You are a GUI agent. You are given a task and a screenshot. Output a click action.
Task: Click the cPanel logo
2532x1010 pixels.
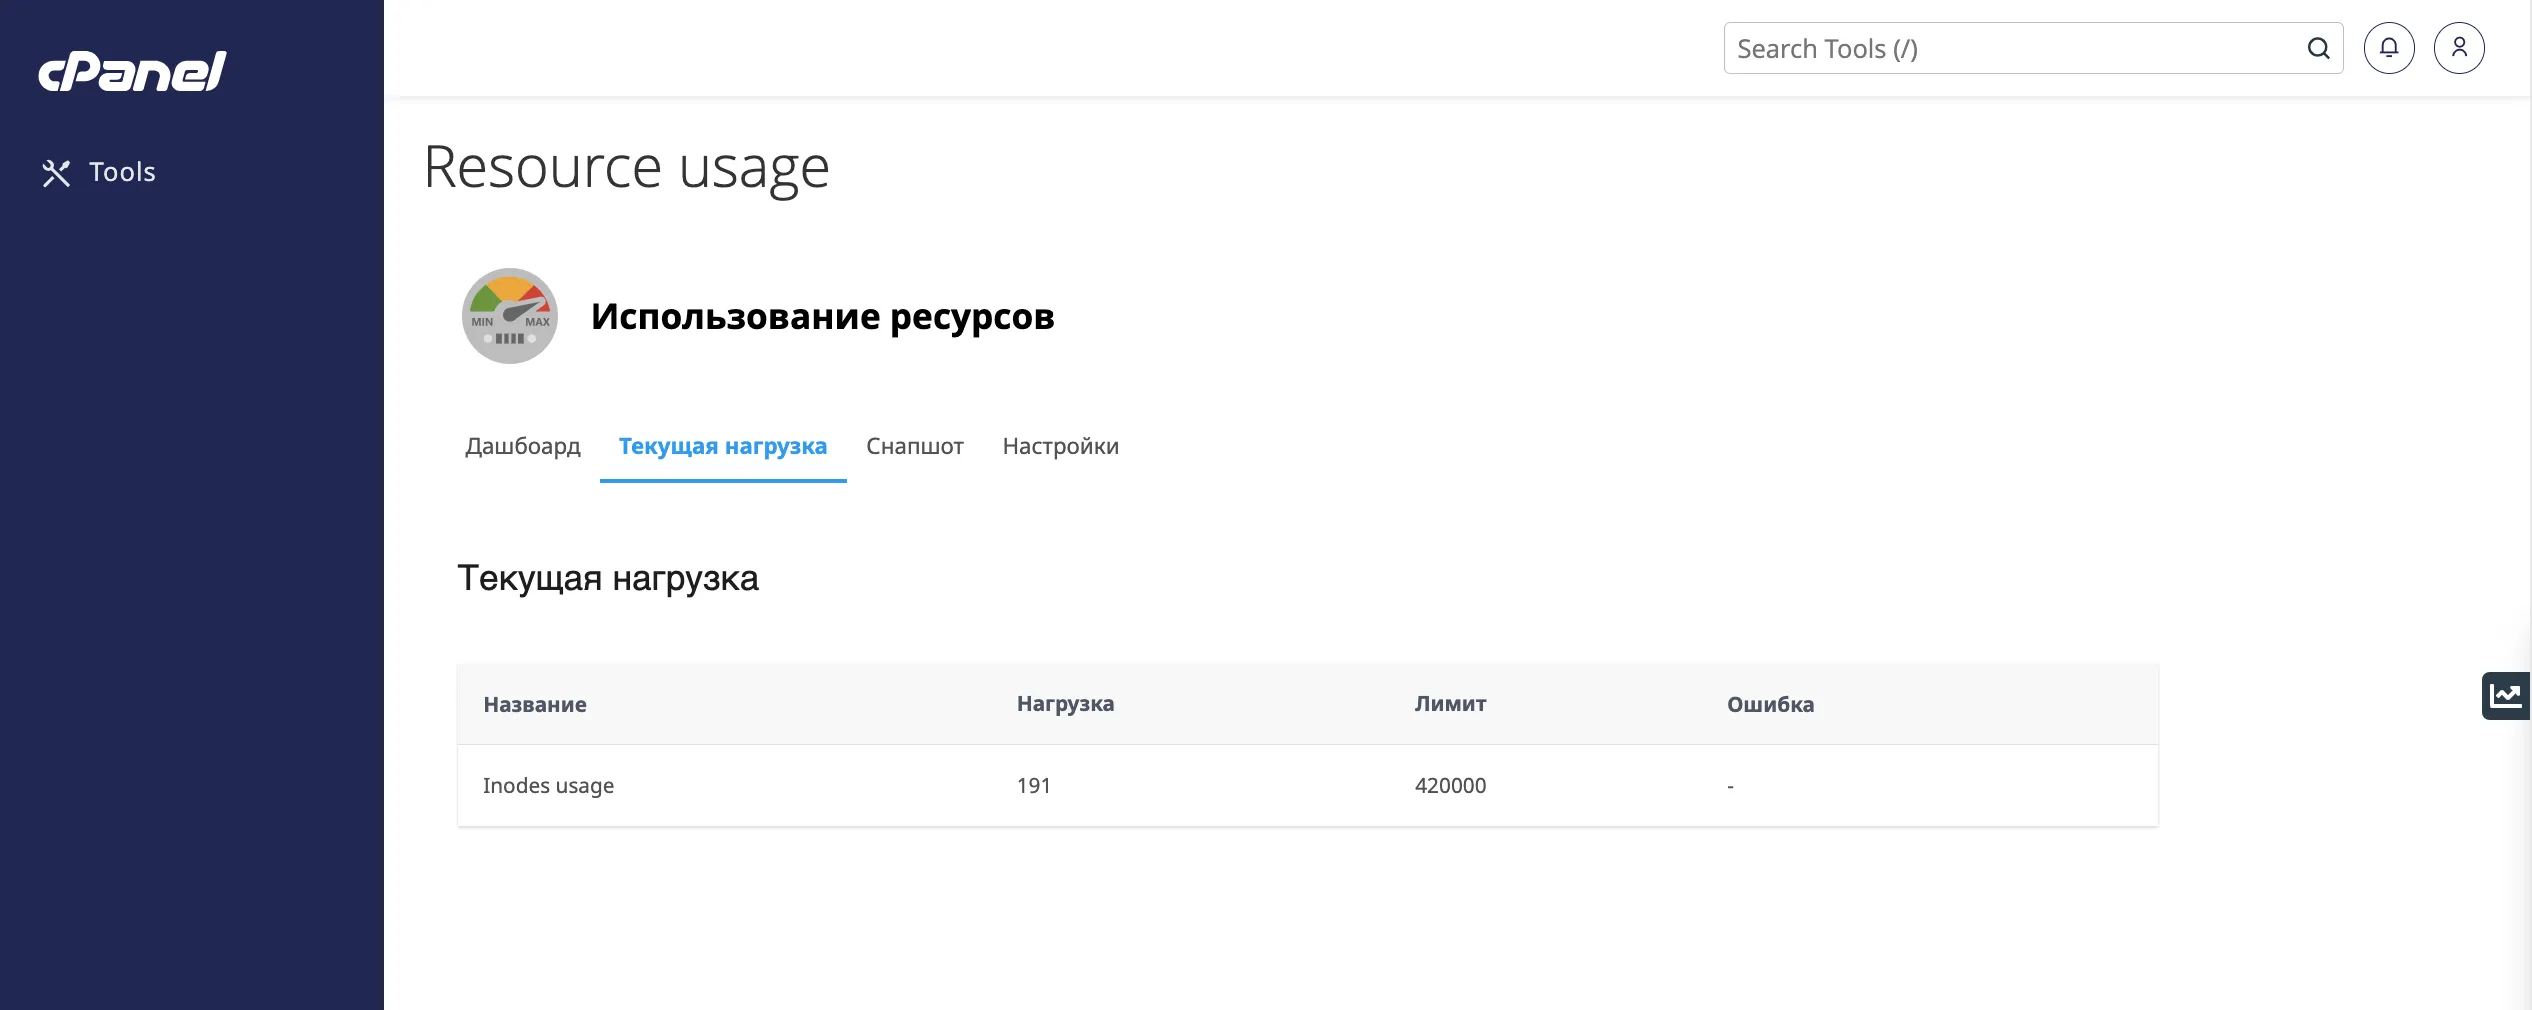click(x=132, y=71)
